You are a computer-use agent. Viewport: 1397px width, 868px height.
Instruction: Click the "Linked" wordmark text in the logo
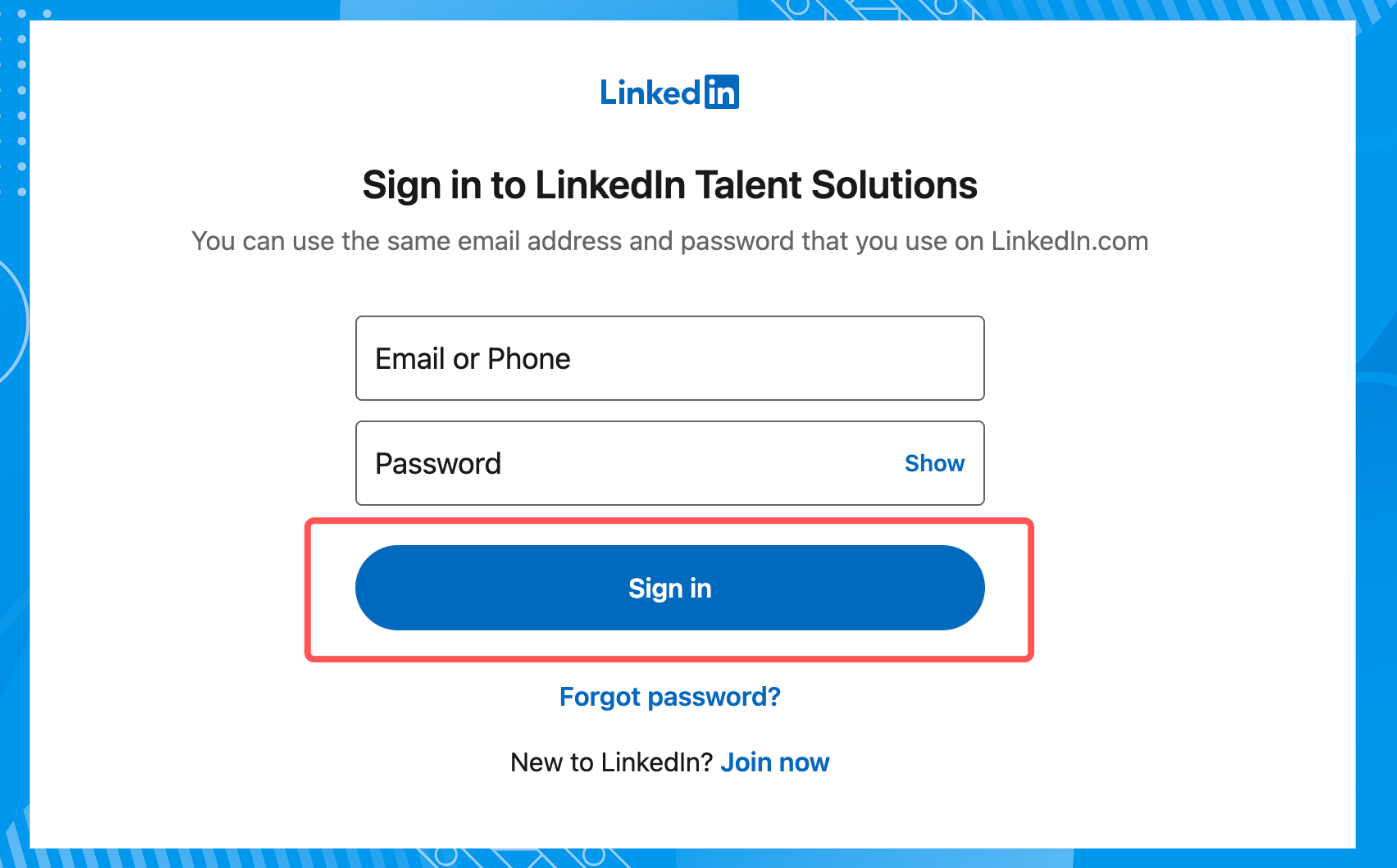[651, 92]
